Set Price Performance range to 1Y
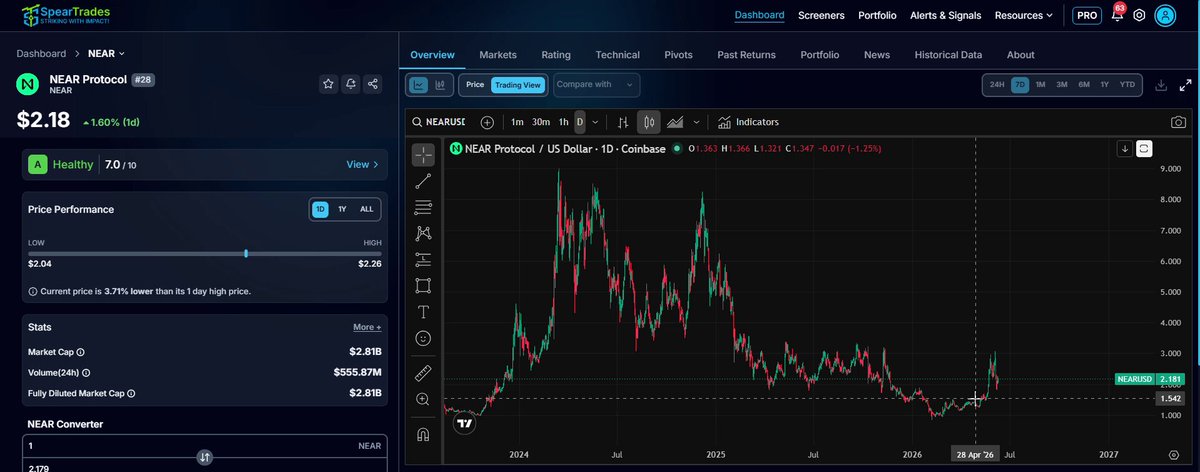The height and width of the screenshot is (472, 1200). [x=342, y=209]
